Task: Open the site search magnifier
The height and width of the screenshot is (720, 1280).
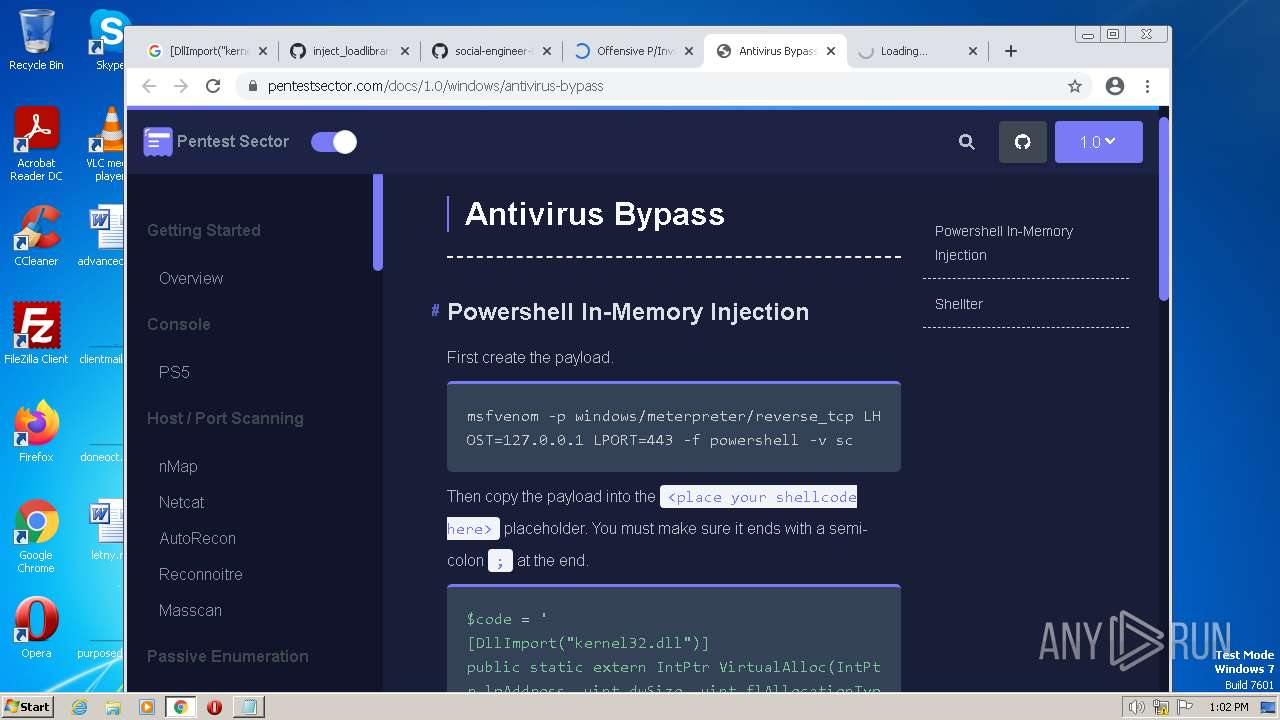Action: click(967, 142)
